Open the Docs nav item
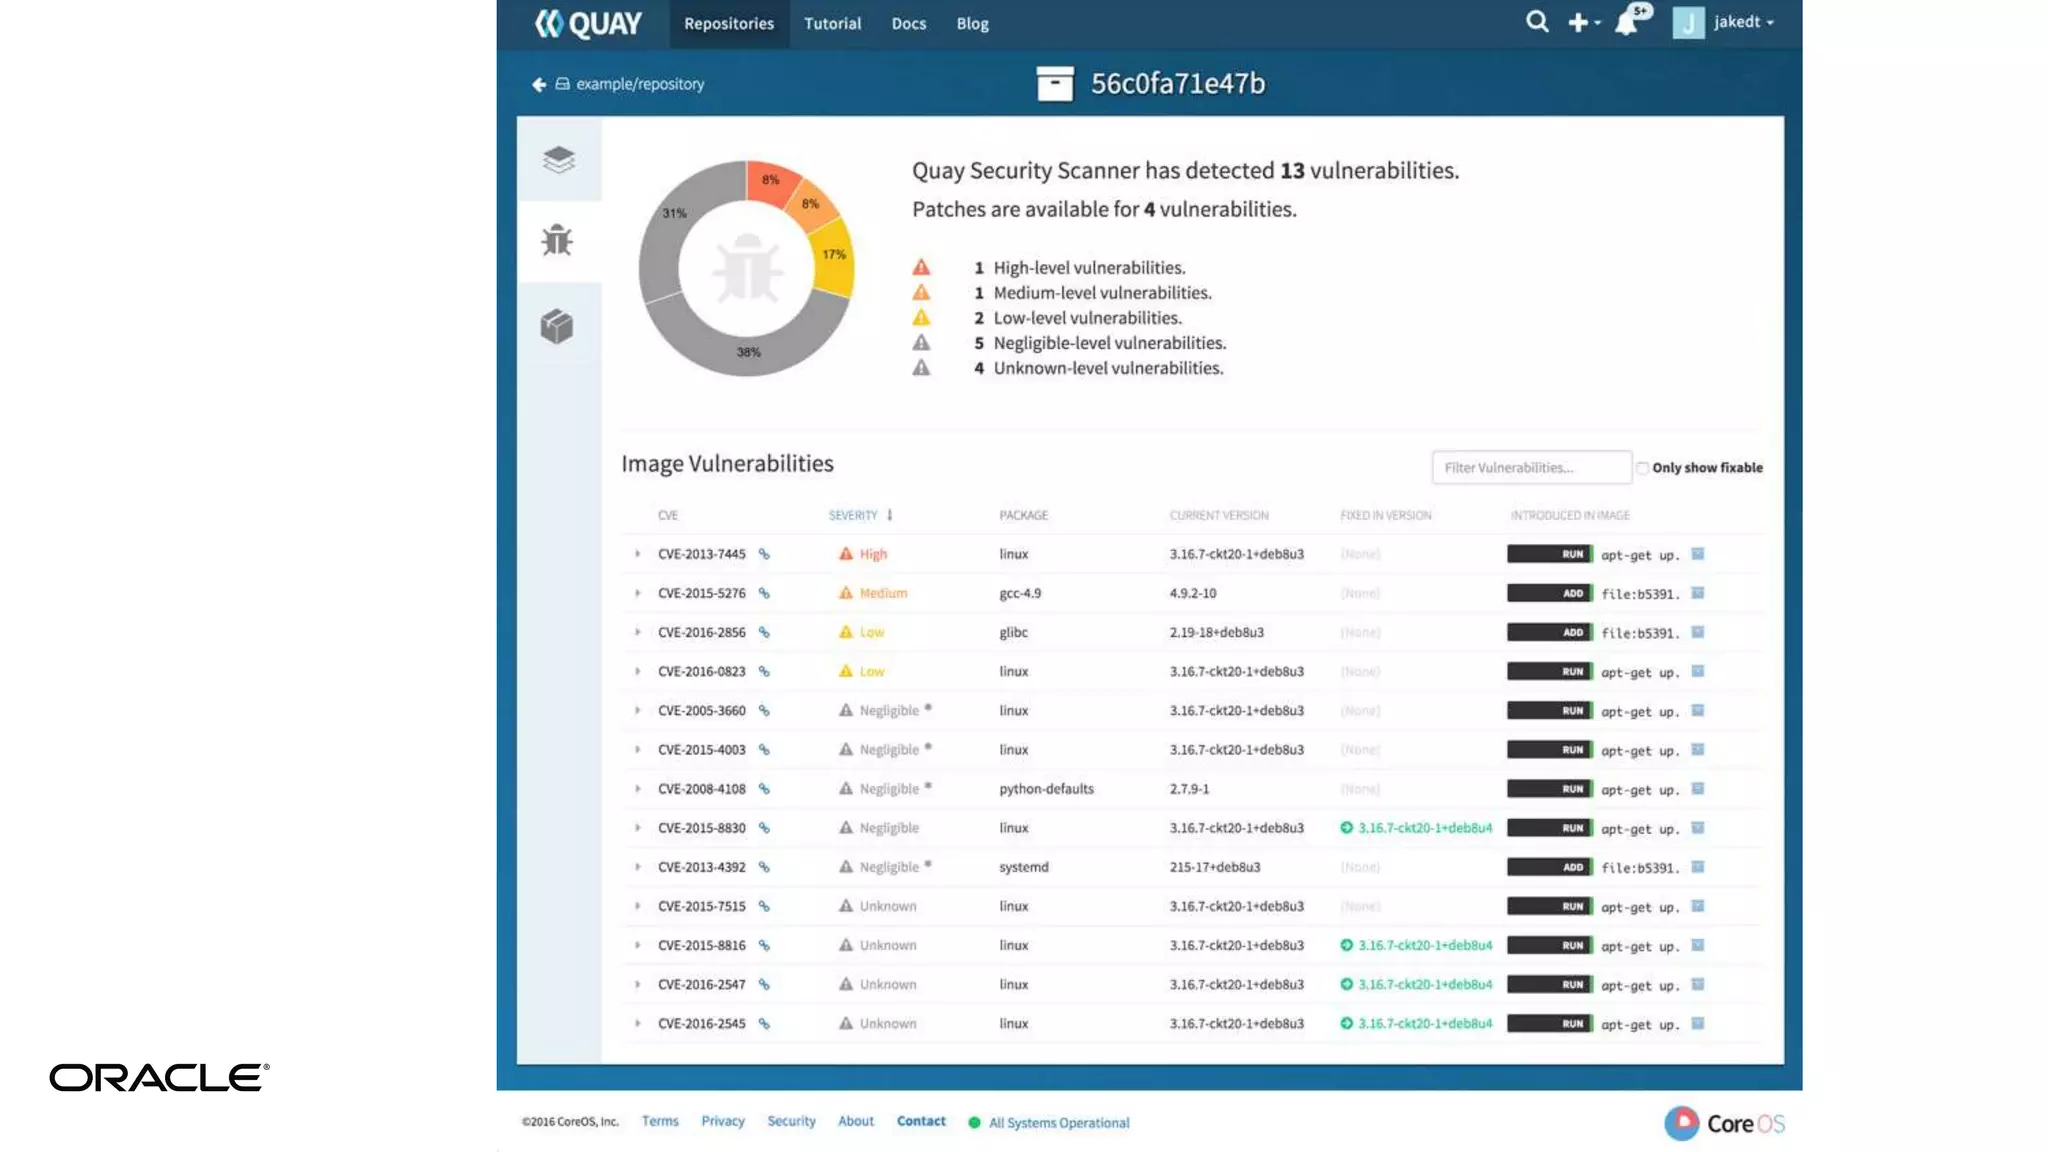 [908, 24]
